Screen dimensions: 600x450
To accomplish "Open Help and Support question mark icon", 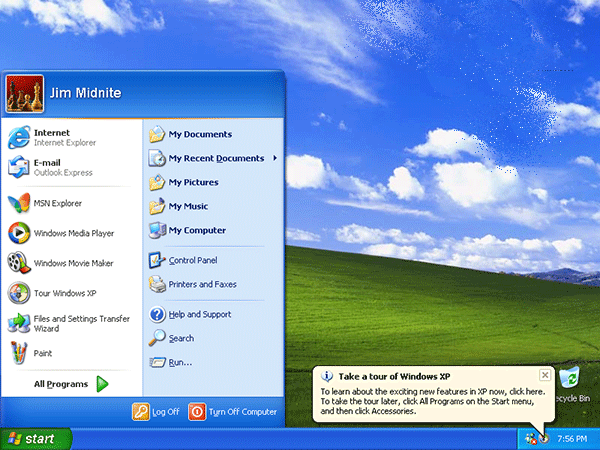I will pyautogui.click(x=157, y=314).
